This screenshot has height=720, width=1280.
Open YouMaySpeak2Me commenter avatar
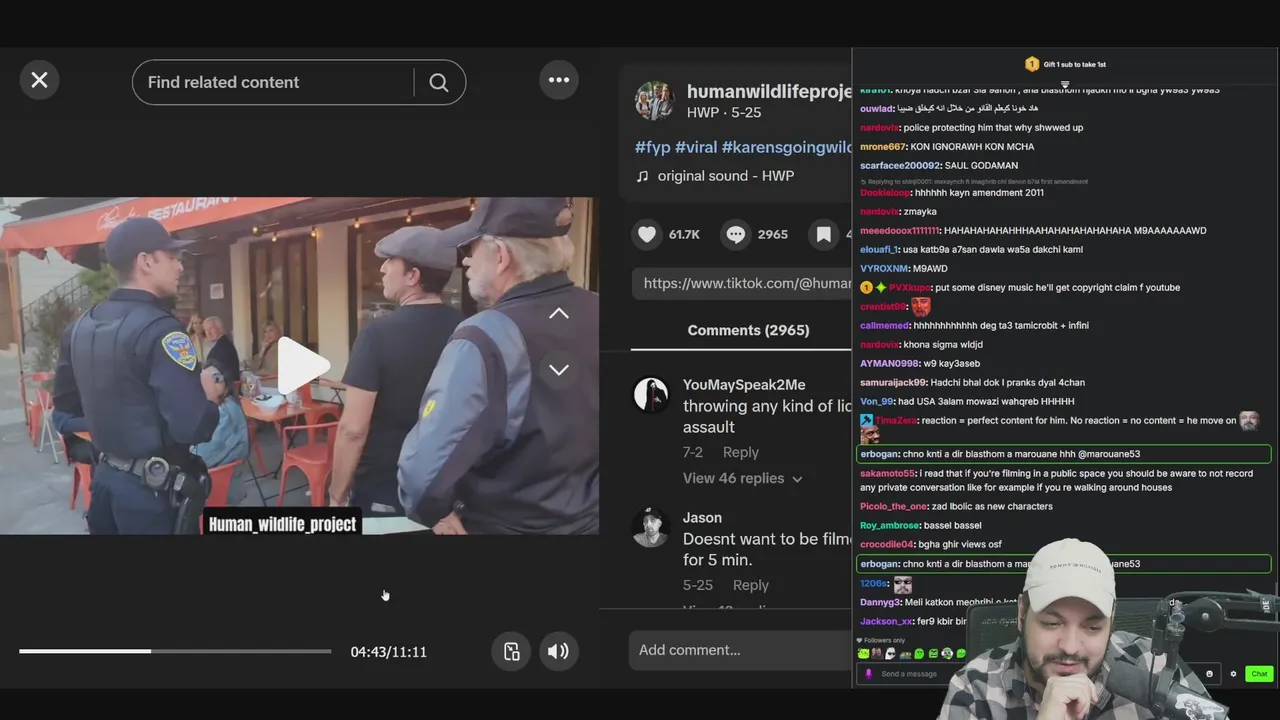click(x=651, y=395)
